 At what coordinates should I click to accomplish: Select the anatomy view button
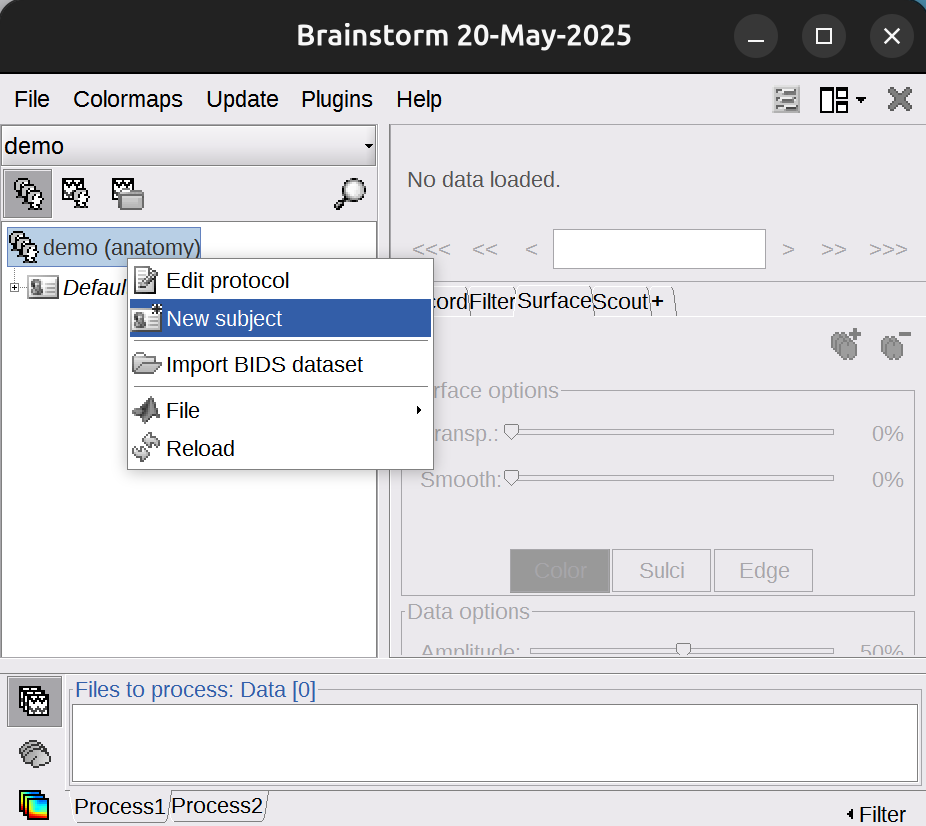pos(27,194)
